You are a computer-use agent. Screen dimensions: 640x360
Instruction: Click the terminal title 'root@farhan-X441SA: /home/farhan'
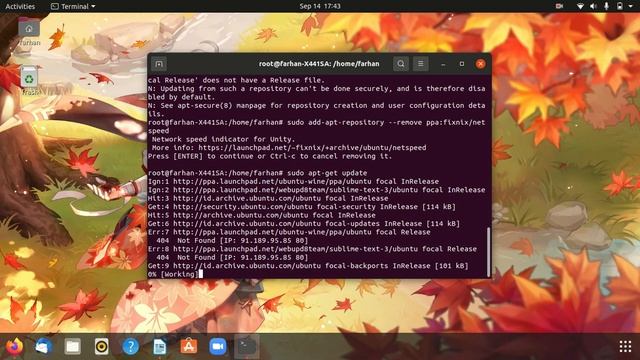[x=319, y=64]
